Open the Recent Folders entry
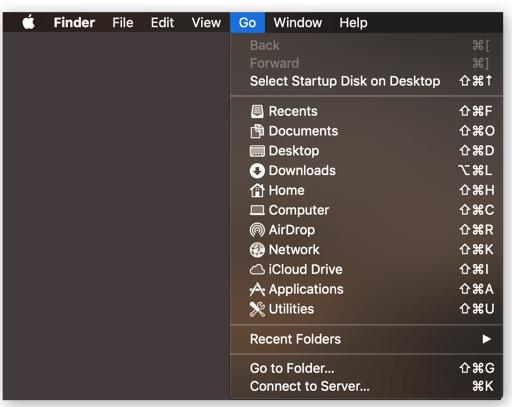512x407 pixels. pos(366,339)
